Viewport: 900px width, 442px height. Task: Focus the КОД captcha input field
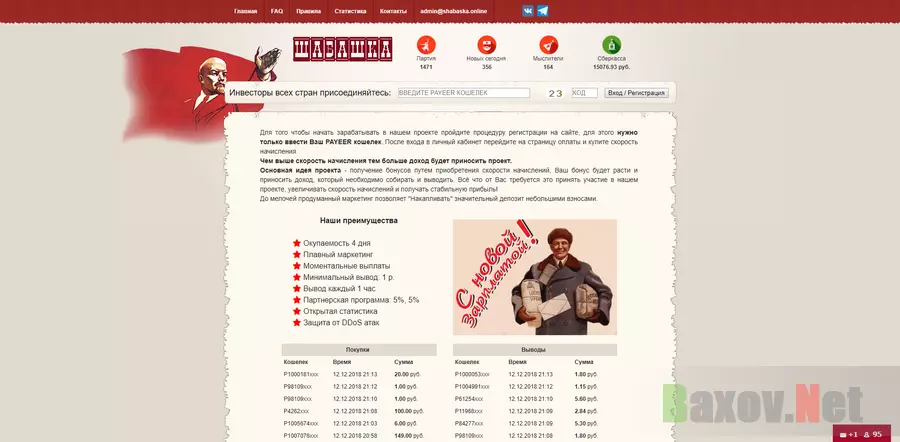tap(585, 93)
